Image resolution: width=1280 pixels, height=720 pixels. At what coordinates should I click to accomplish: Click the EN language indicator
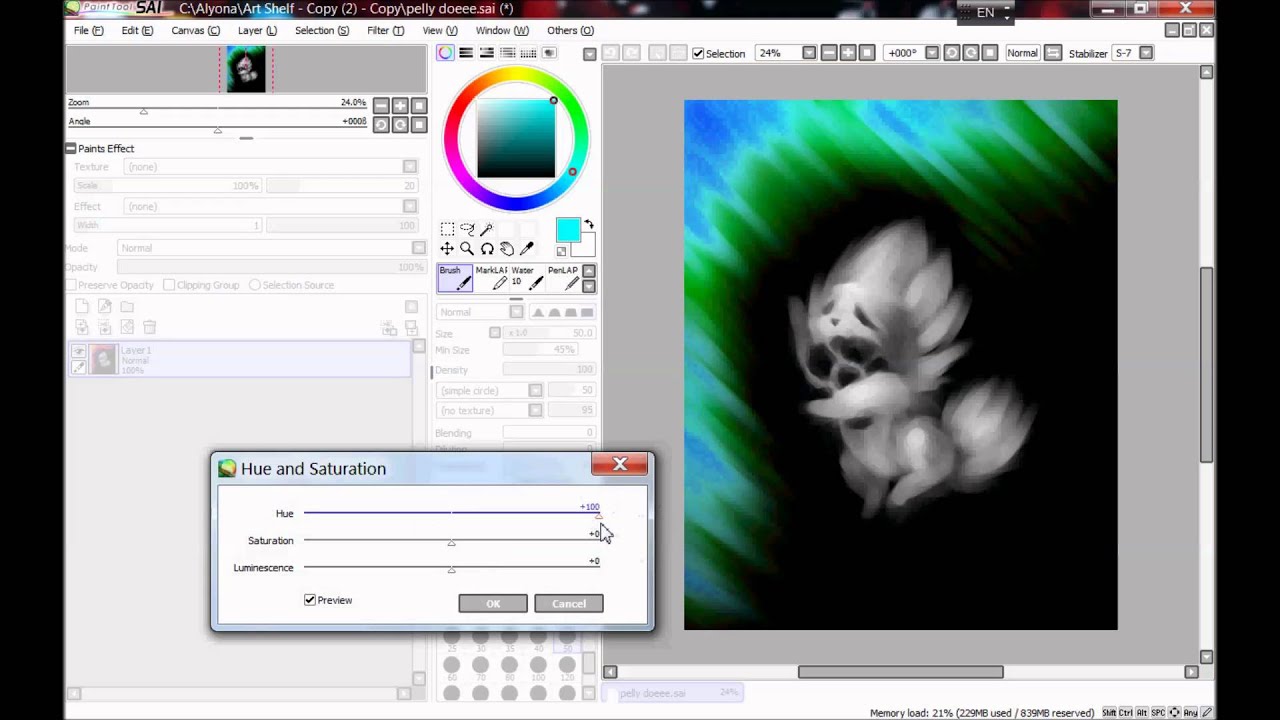[985, 12]
